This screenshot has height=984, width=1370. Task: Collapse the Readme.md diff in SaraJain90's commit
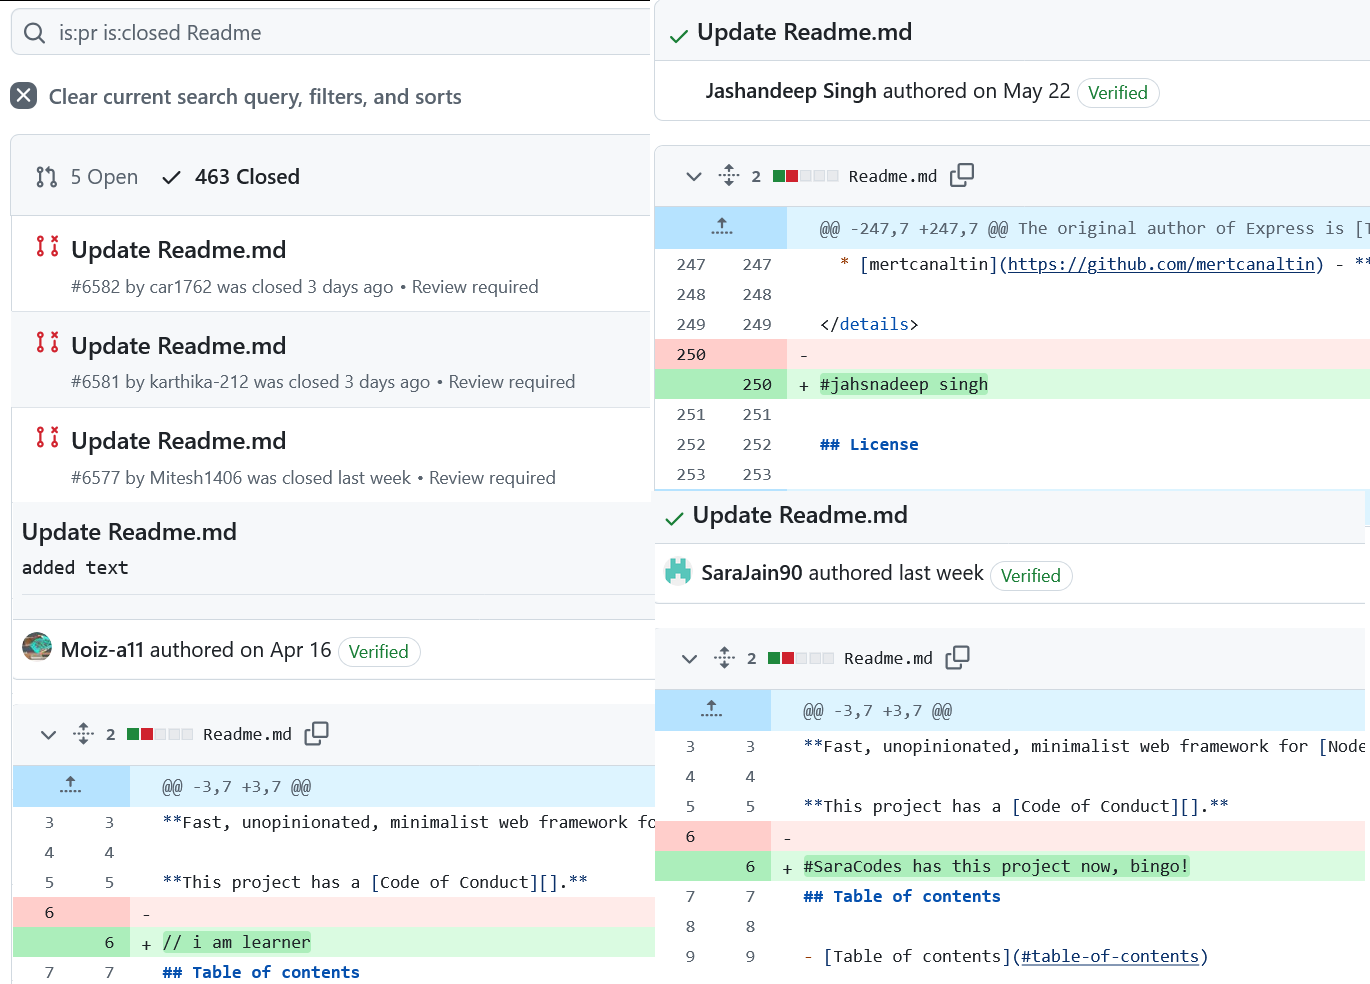[x=689, y=659]
